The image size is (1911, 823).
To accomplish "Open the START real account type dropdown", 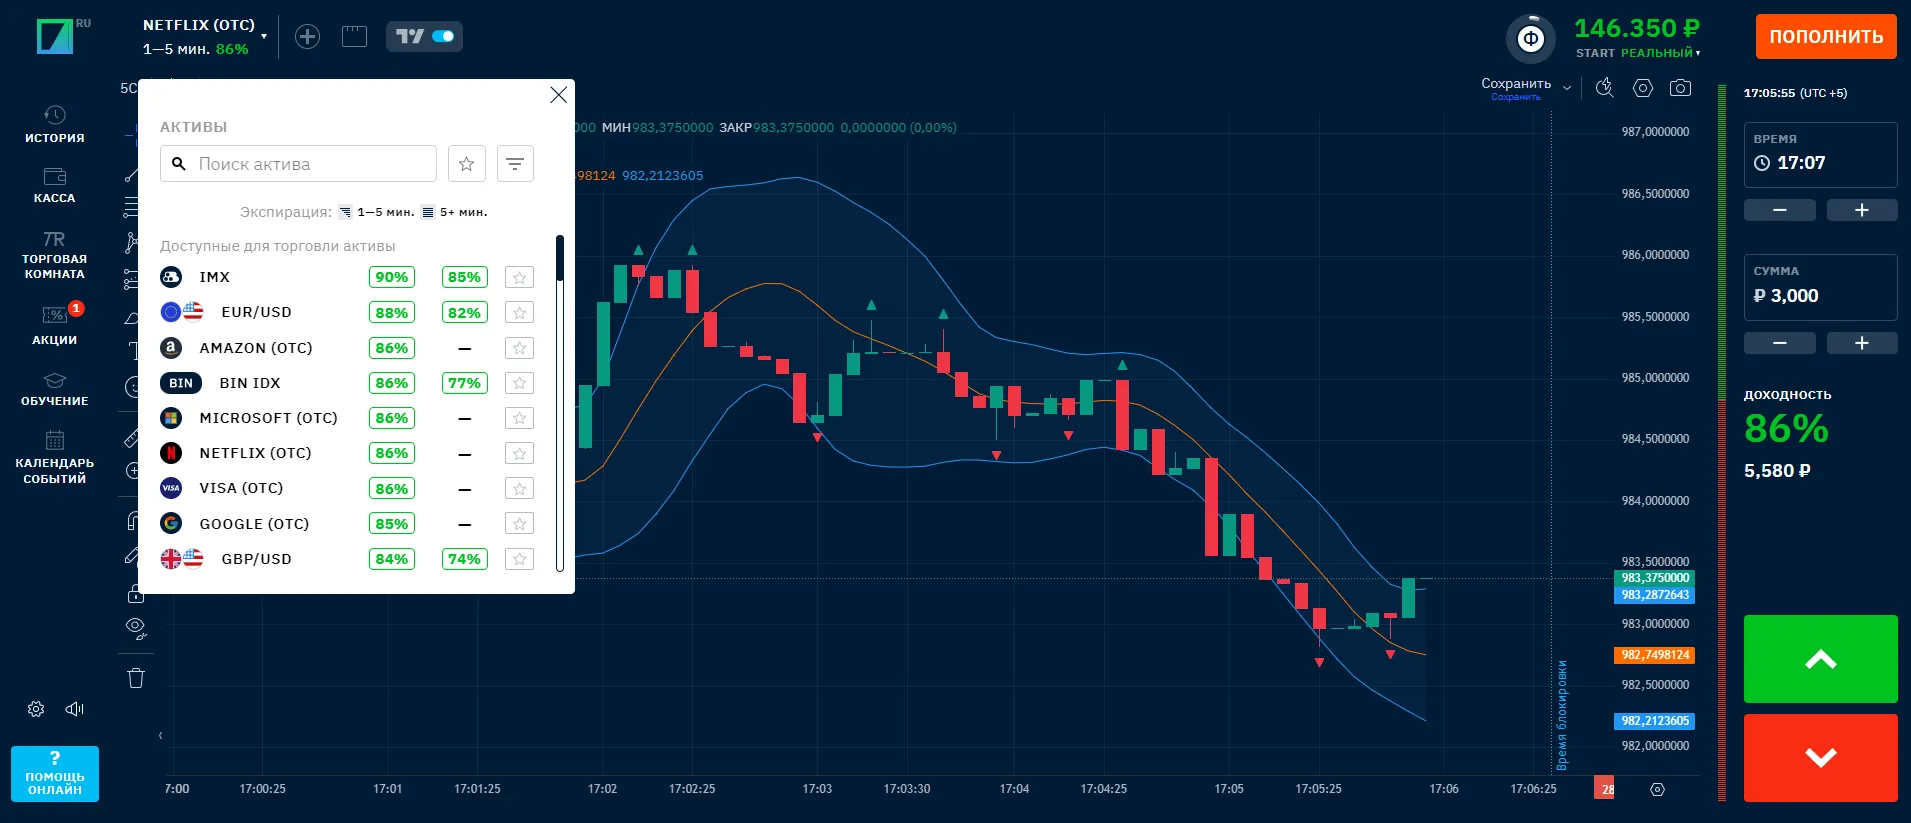I will [1638, 53].
